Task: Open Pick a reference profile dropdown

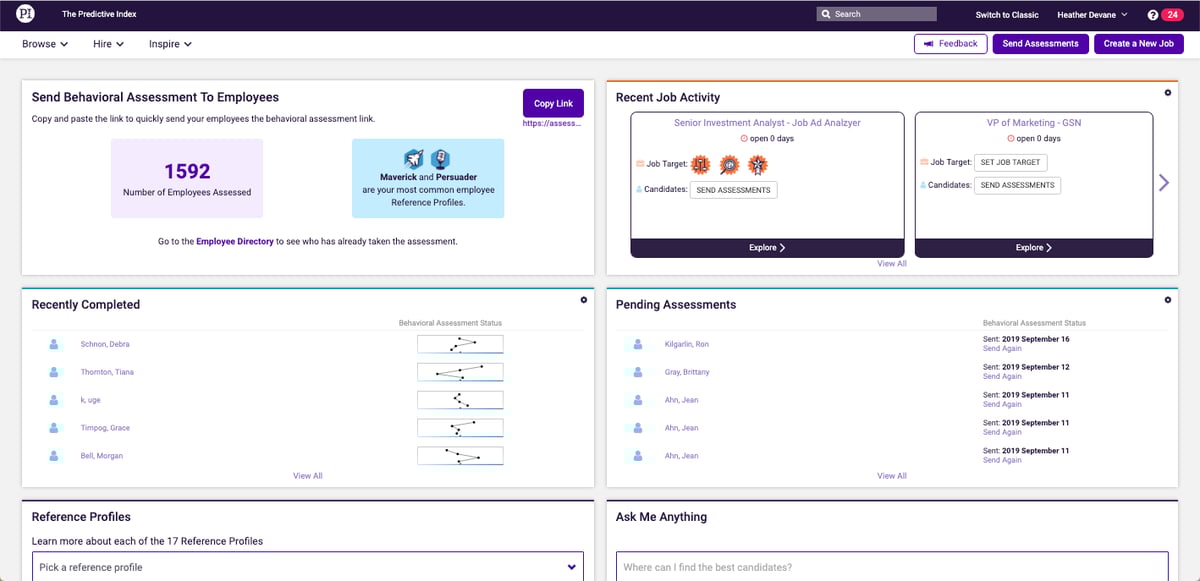Action: point(308,567)
